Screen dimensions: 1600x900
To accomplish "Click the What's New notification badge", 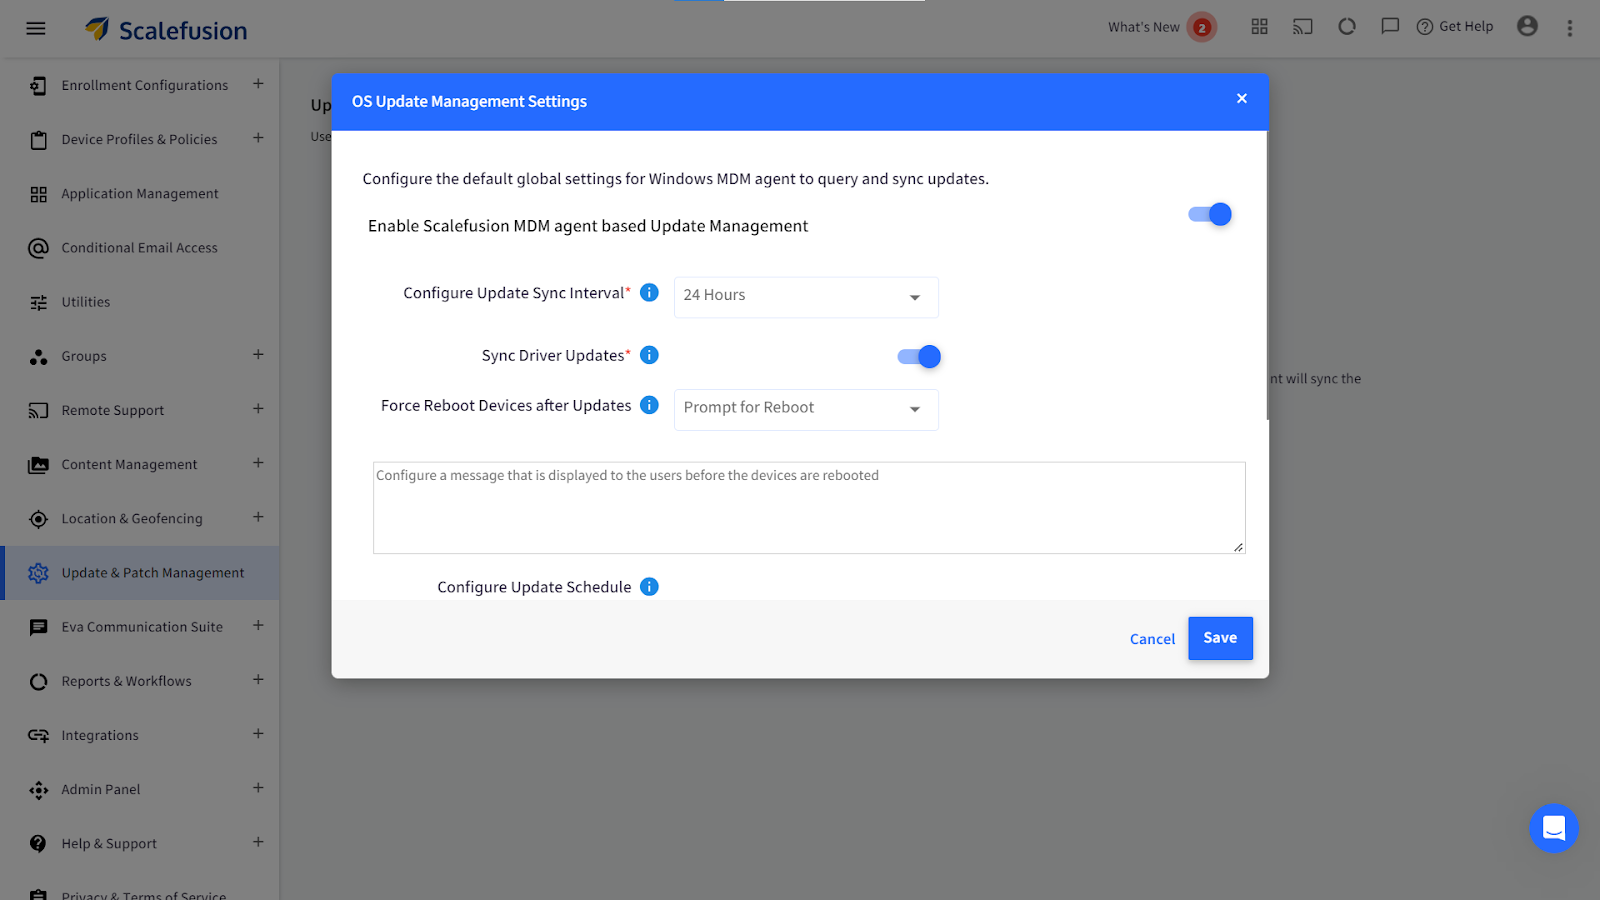I will click(1202, 28).
